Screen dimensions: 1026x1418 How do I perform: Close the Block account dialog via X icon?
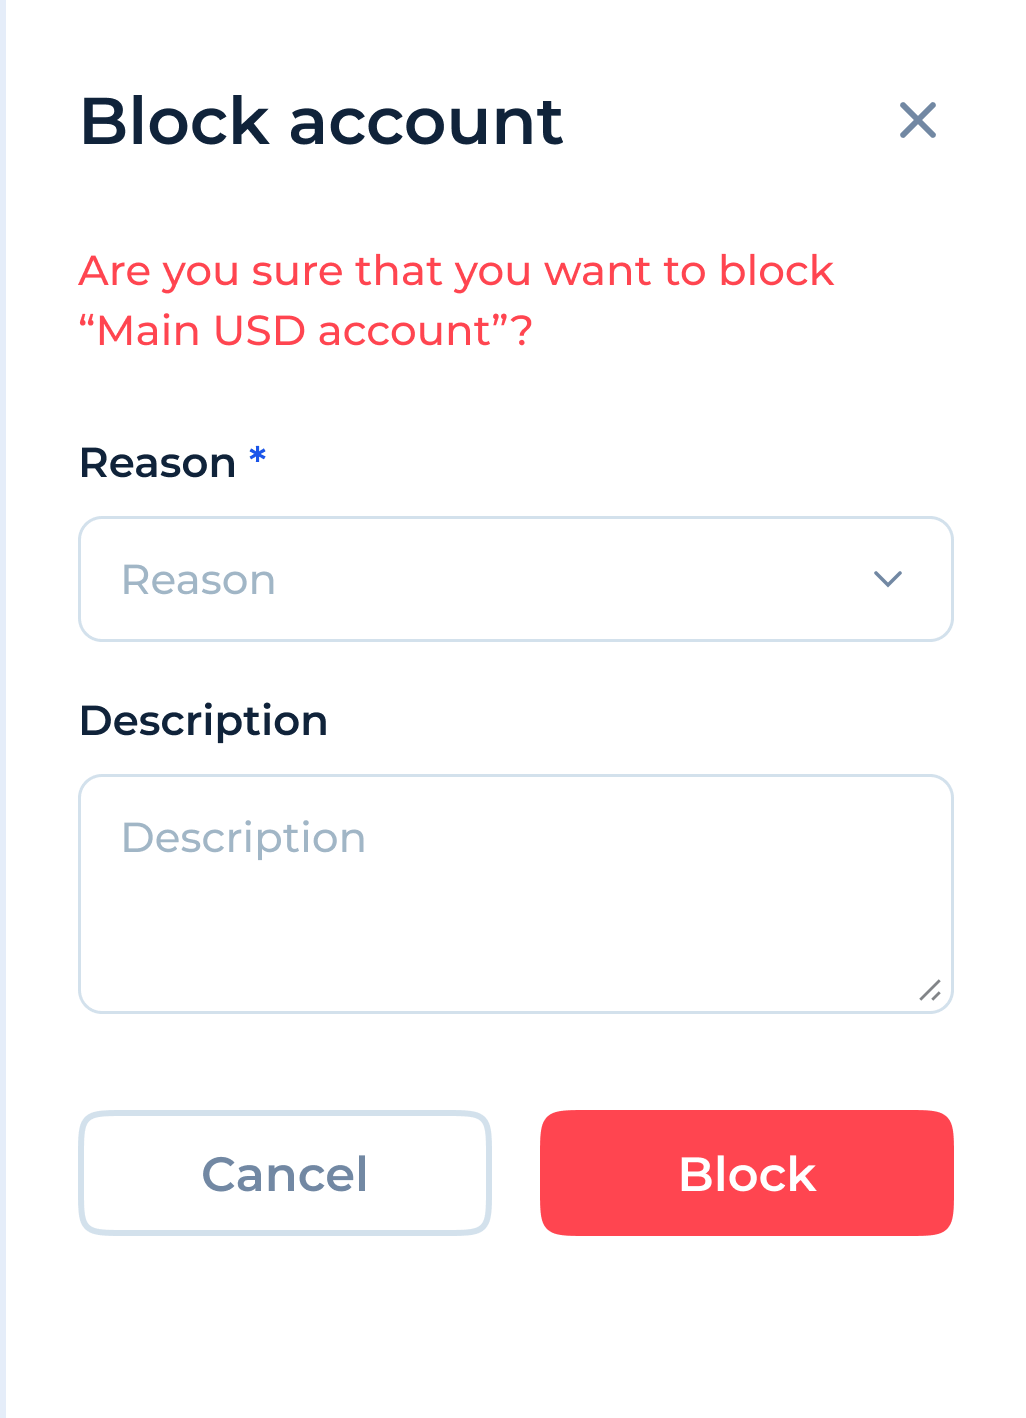pos(918,120)
